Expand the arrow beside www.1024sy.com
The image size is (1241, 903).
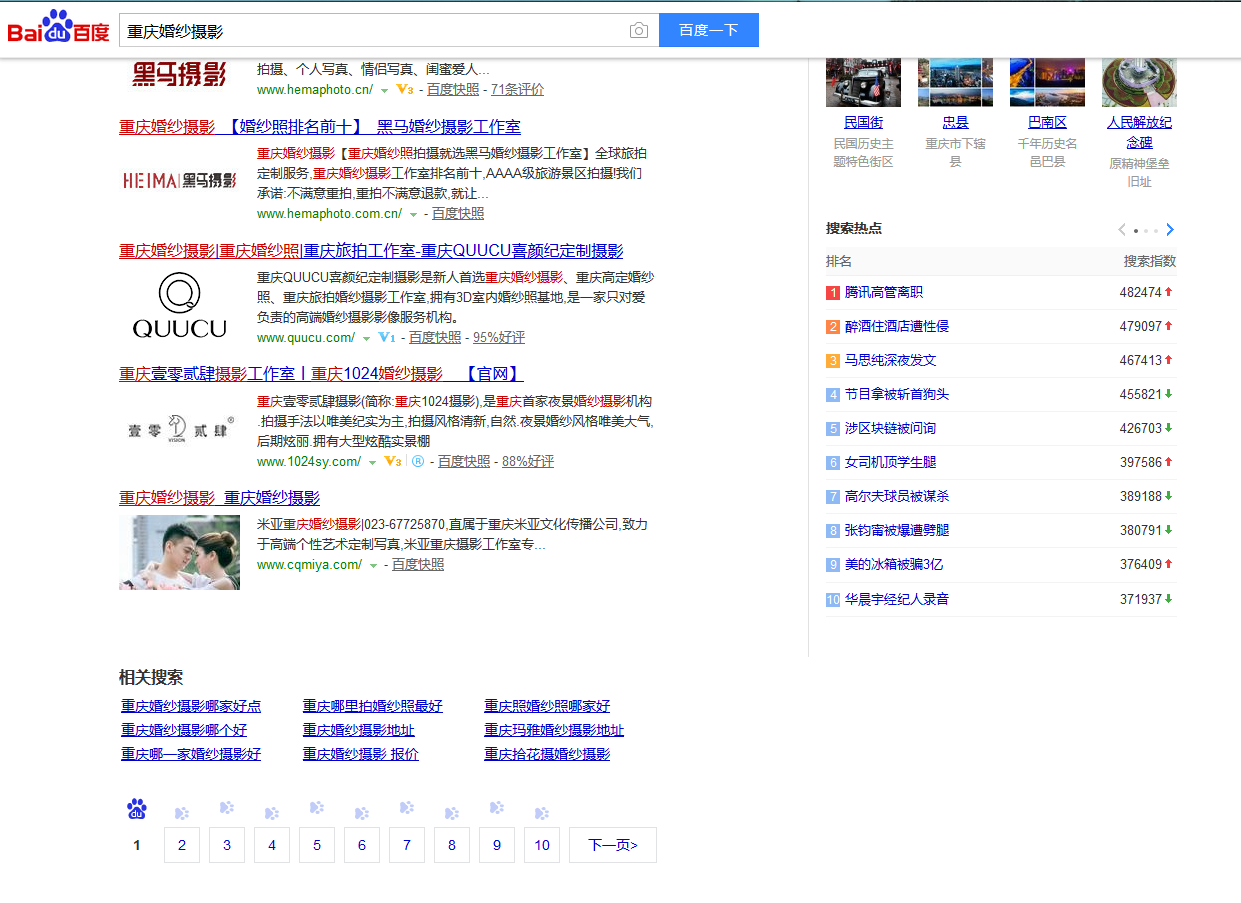[372, 462]
